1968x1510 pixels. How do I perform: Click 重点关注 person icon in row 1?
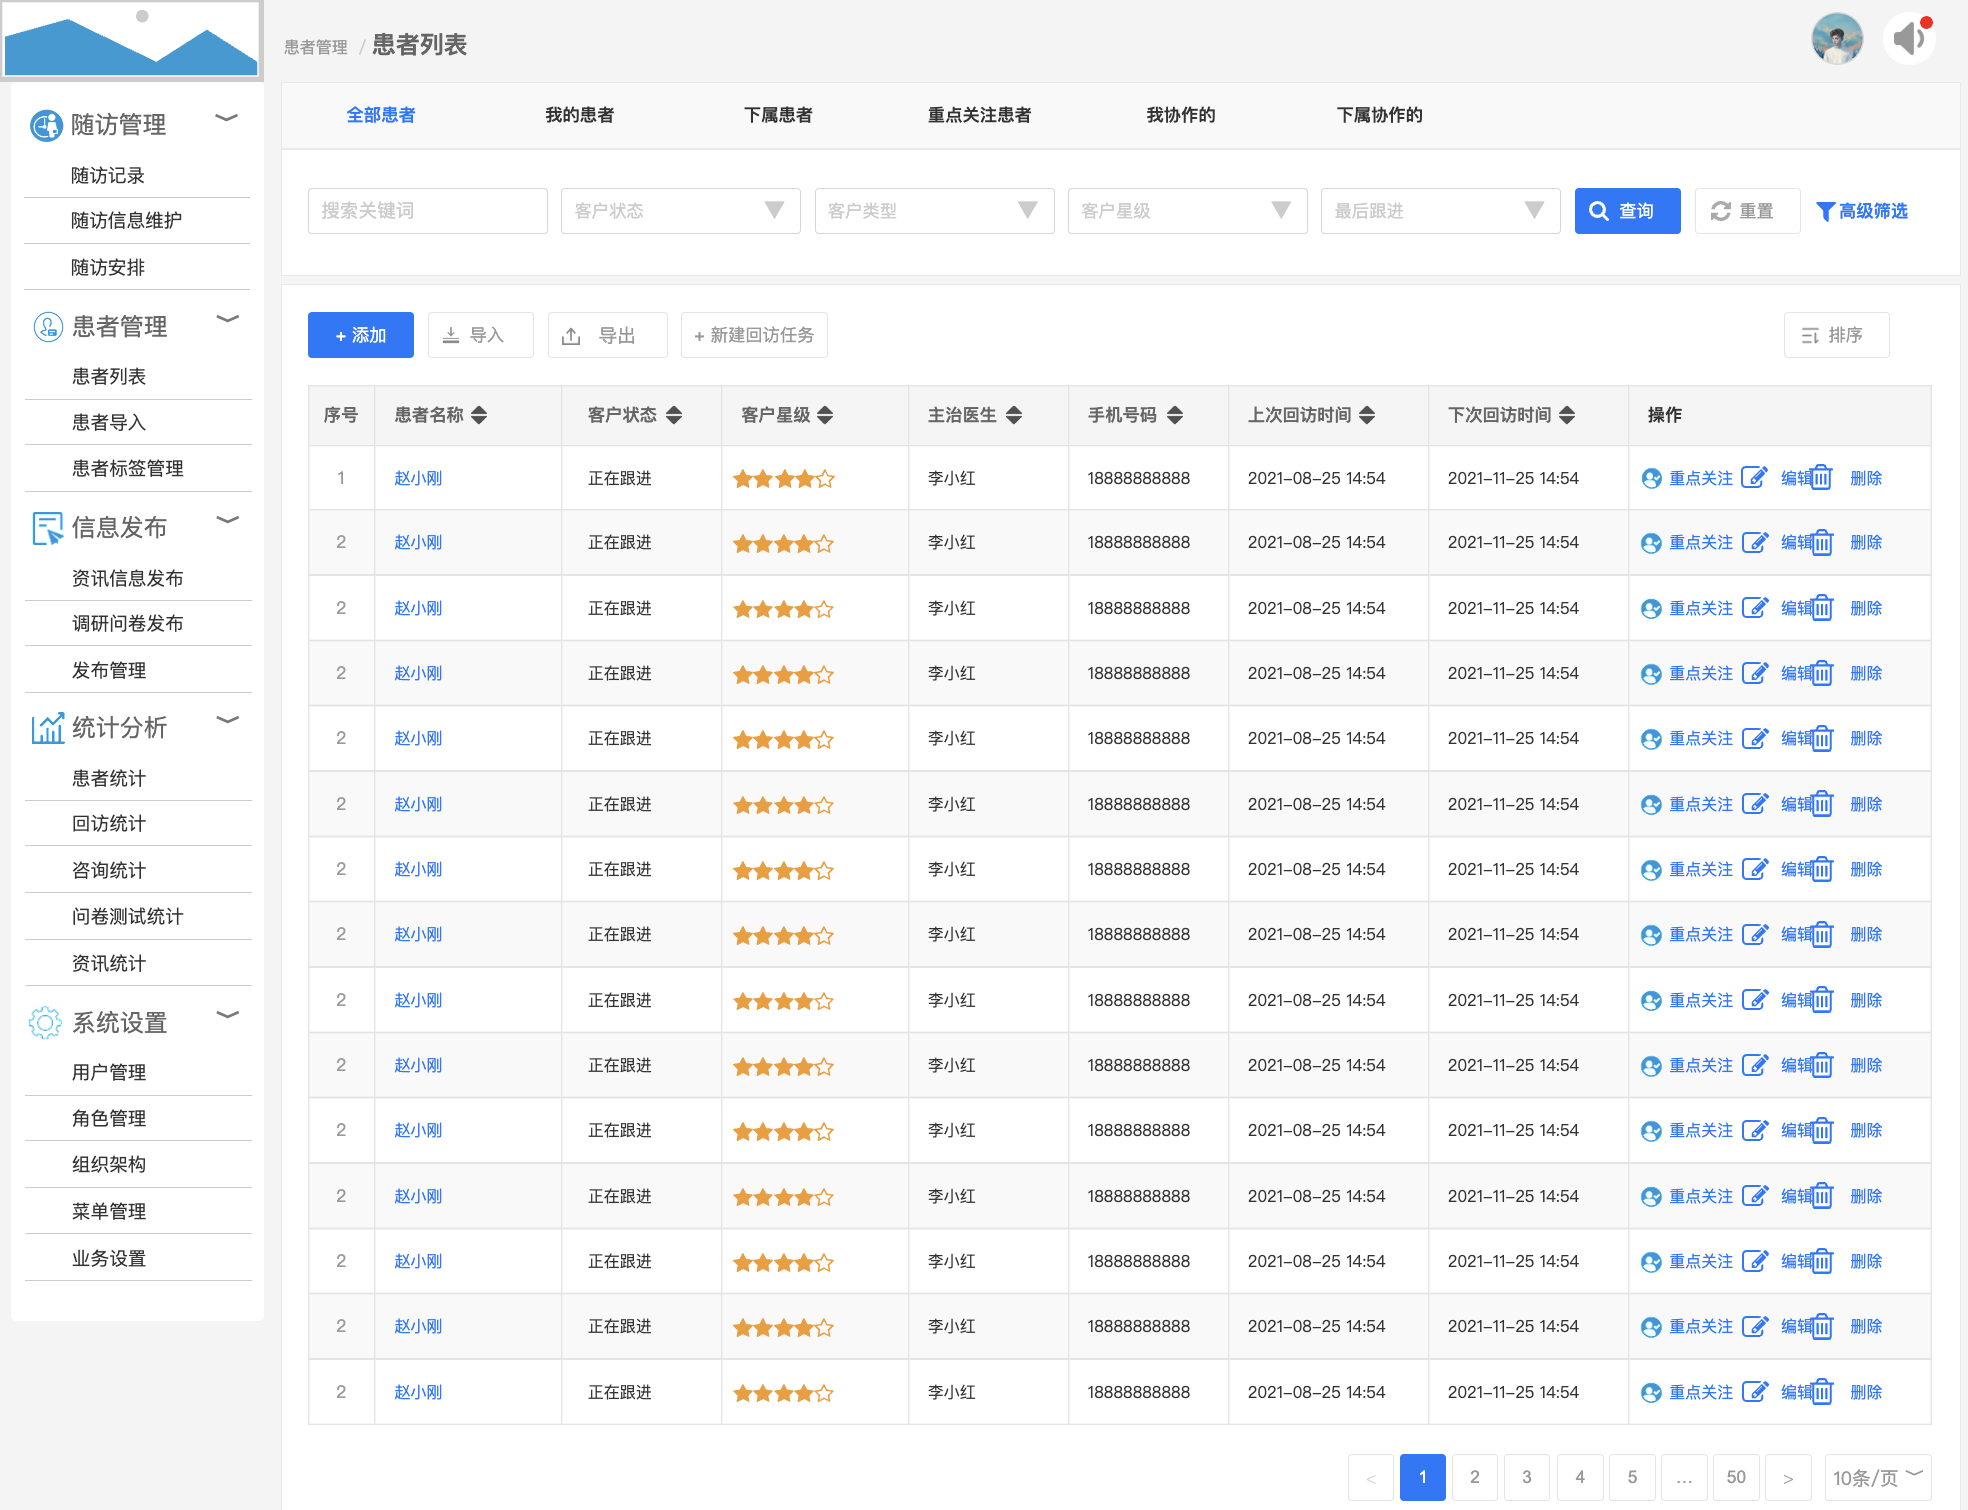pos(1652,479)
